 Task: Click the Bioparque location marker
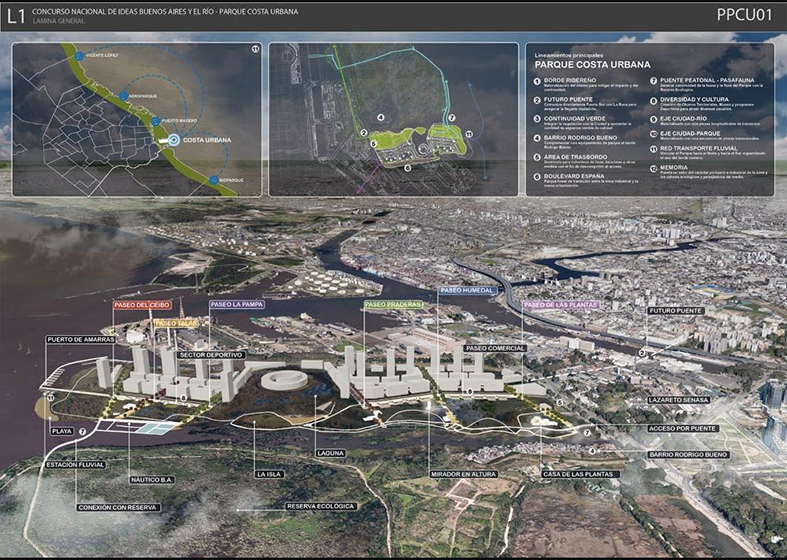pyautogui.click(x=214, y=180)
